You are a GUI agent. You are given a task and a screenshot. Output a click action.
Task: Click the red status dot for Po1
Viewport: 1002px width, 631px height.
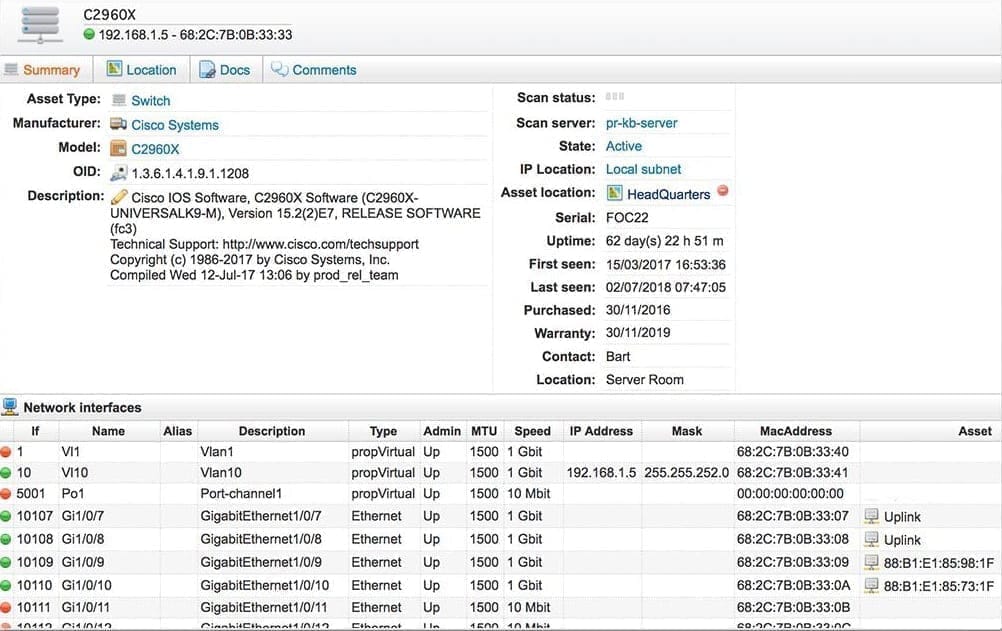(x=6, y=494)
